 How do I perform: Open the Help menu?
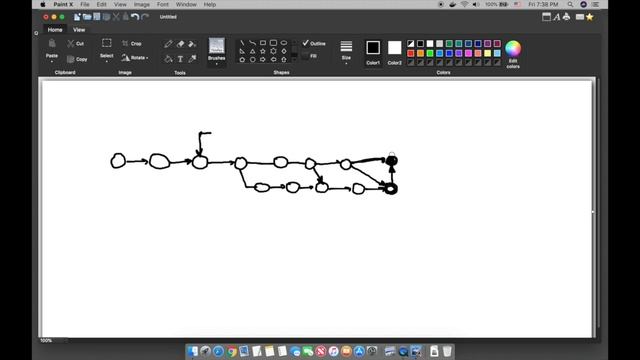pyautogui.click(x=210, y=4)
